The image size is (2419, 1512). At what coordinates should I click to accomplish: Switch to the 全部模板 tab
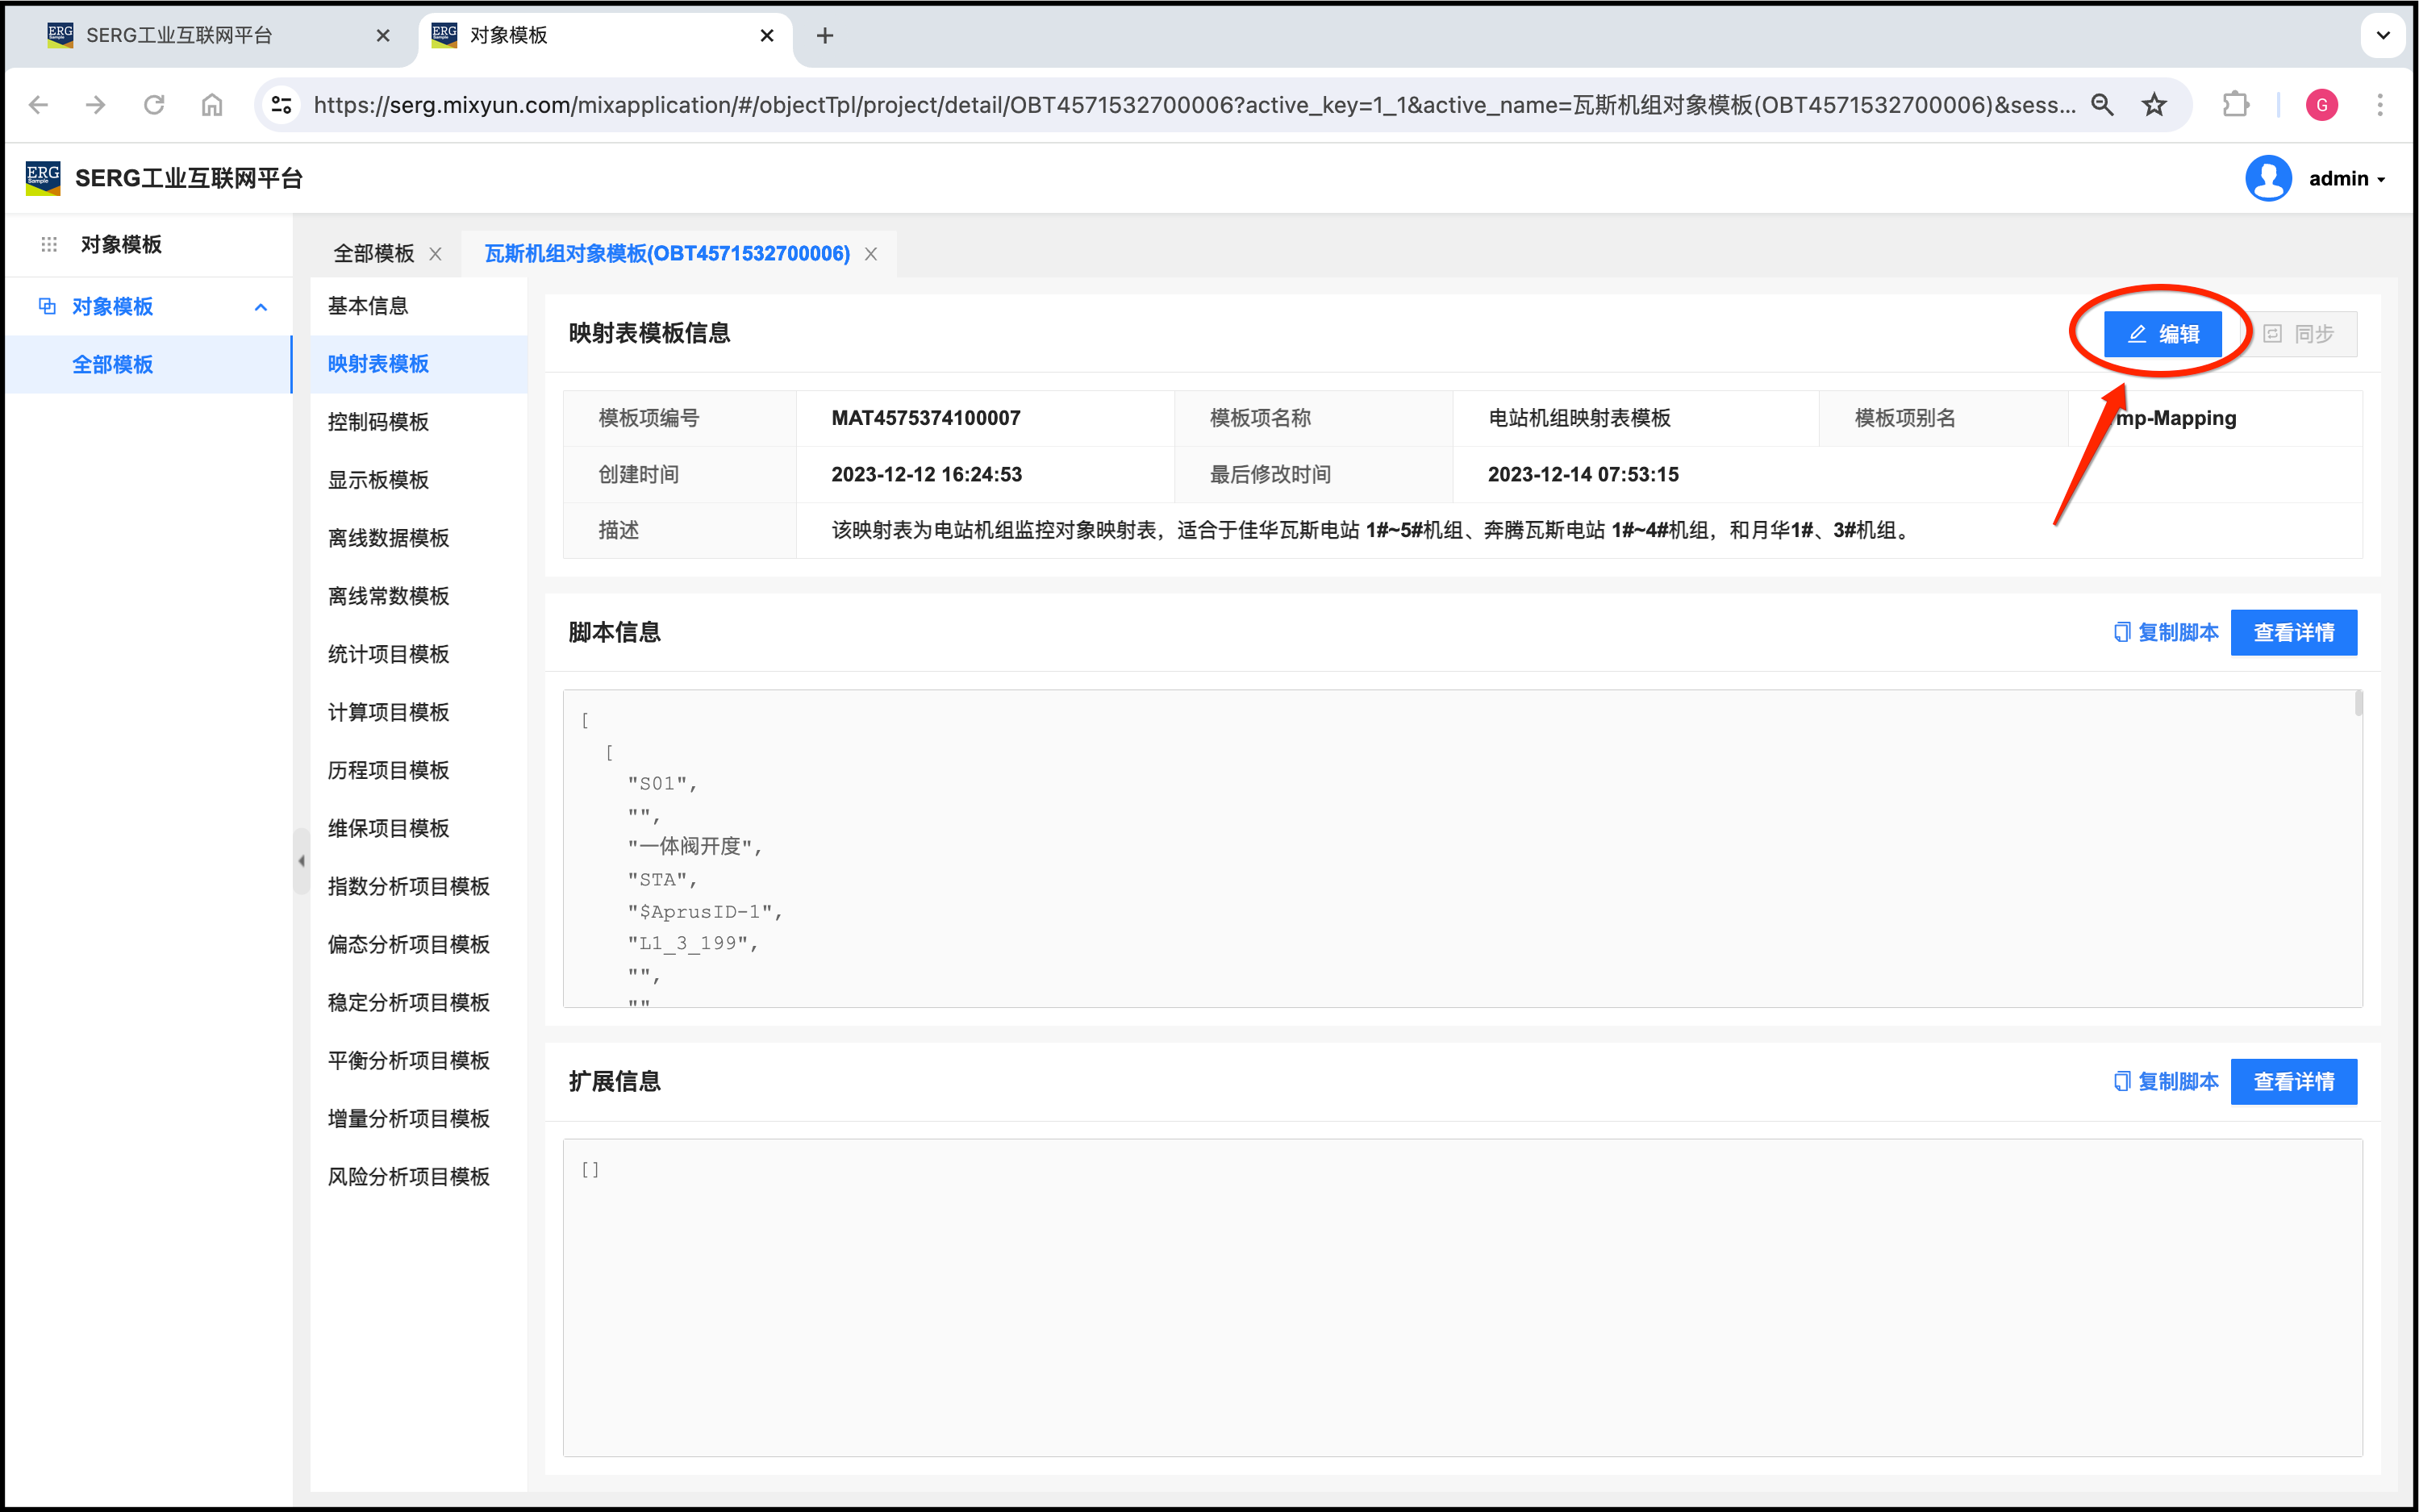click(x=373, y=254)
